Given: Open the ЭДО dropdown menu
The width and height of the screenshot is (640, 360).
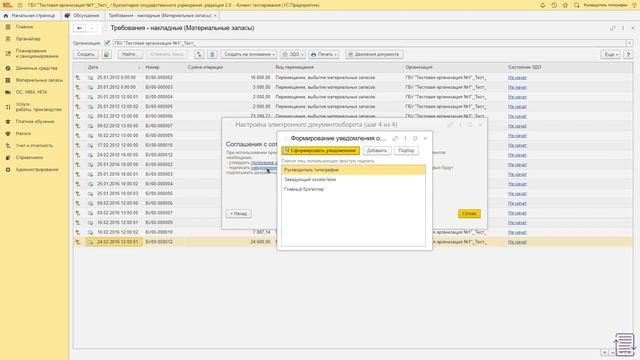Looking at the screenshot, I should pos(292,54).
